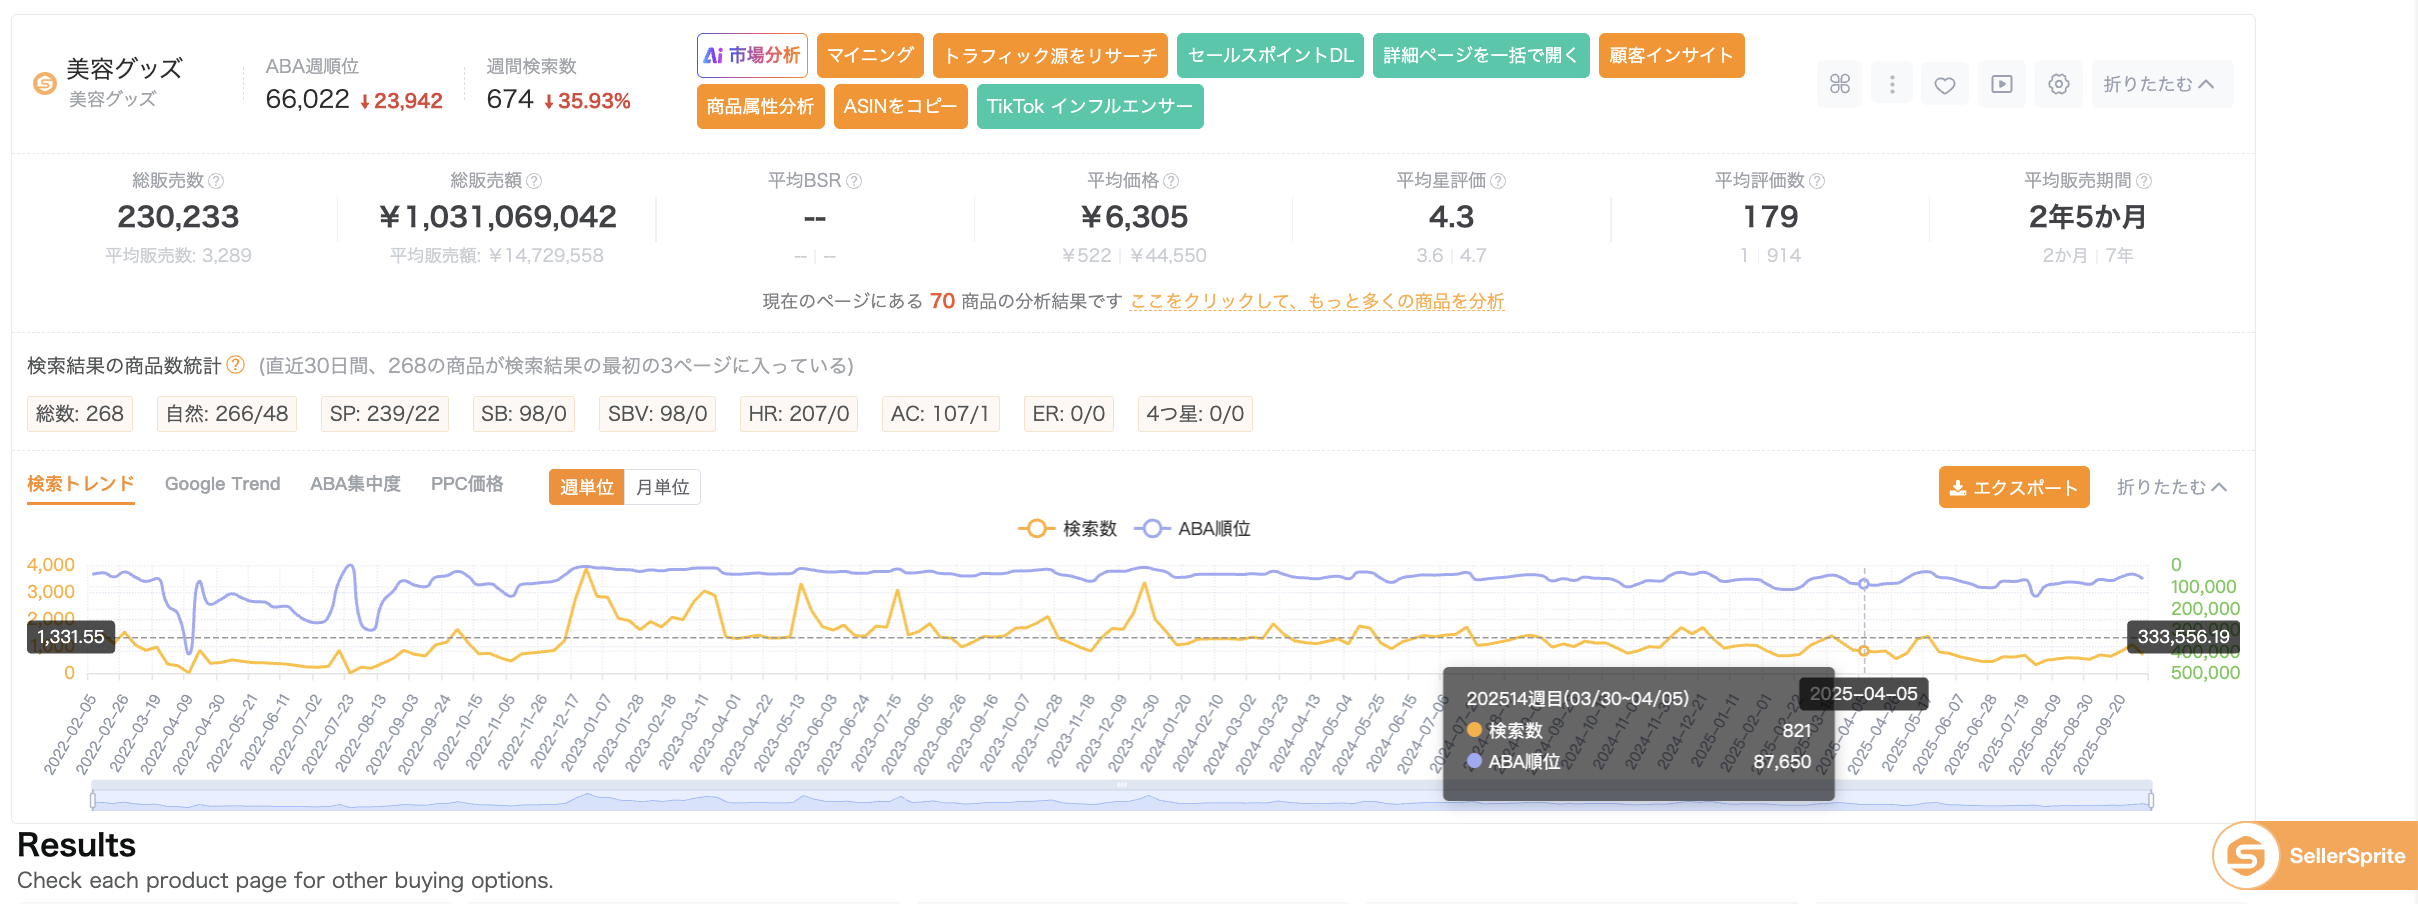Toggle ABA順位 series in chart legend
The height and width of the screenshot is (904, 2418).
pos(1192,528)
